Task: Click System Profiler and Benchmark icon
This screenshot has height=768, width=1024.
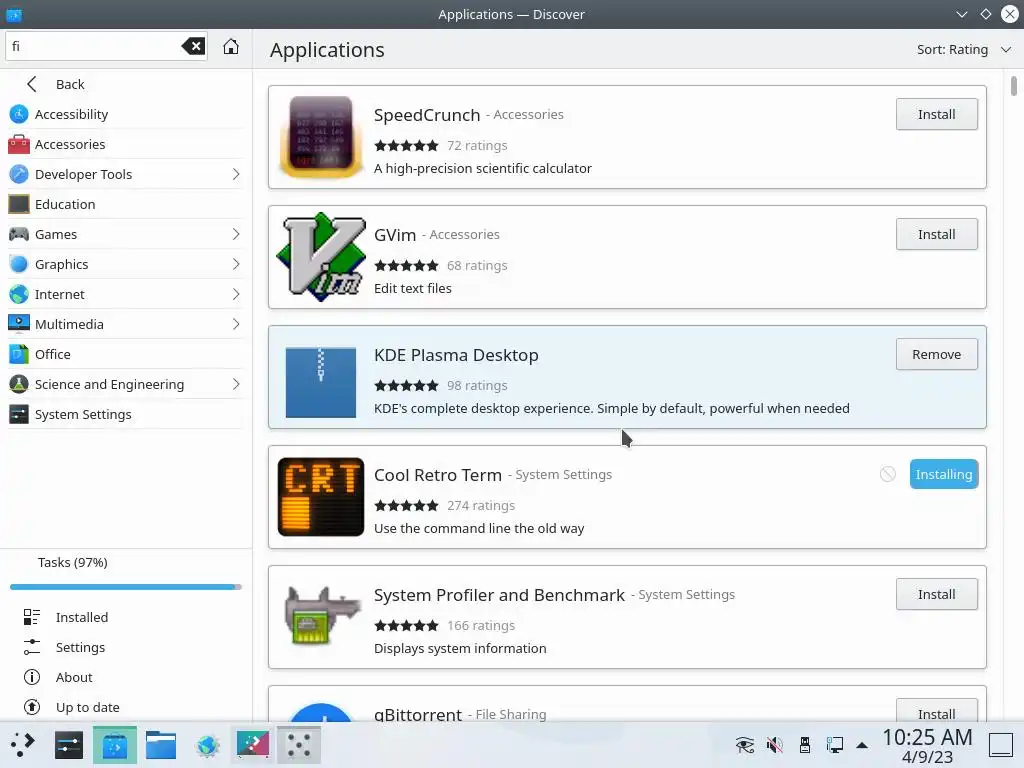Action: (322, 616)
